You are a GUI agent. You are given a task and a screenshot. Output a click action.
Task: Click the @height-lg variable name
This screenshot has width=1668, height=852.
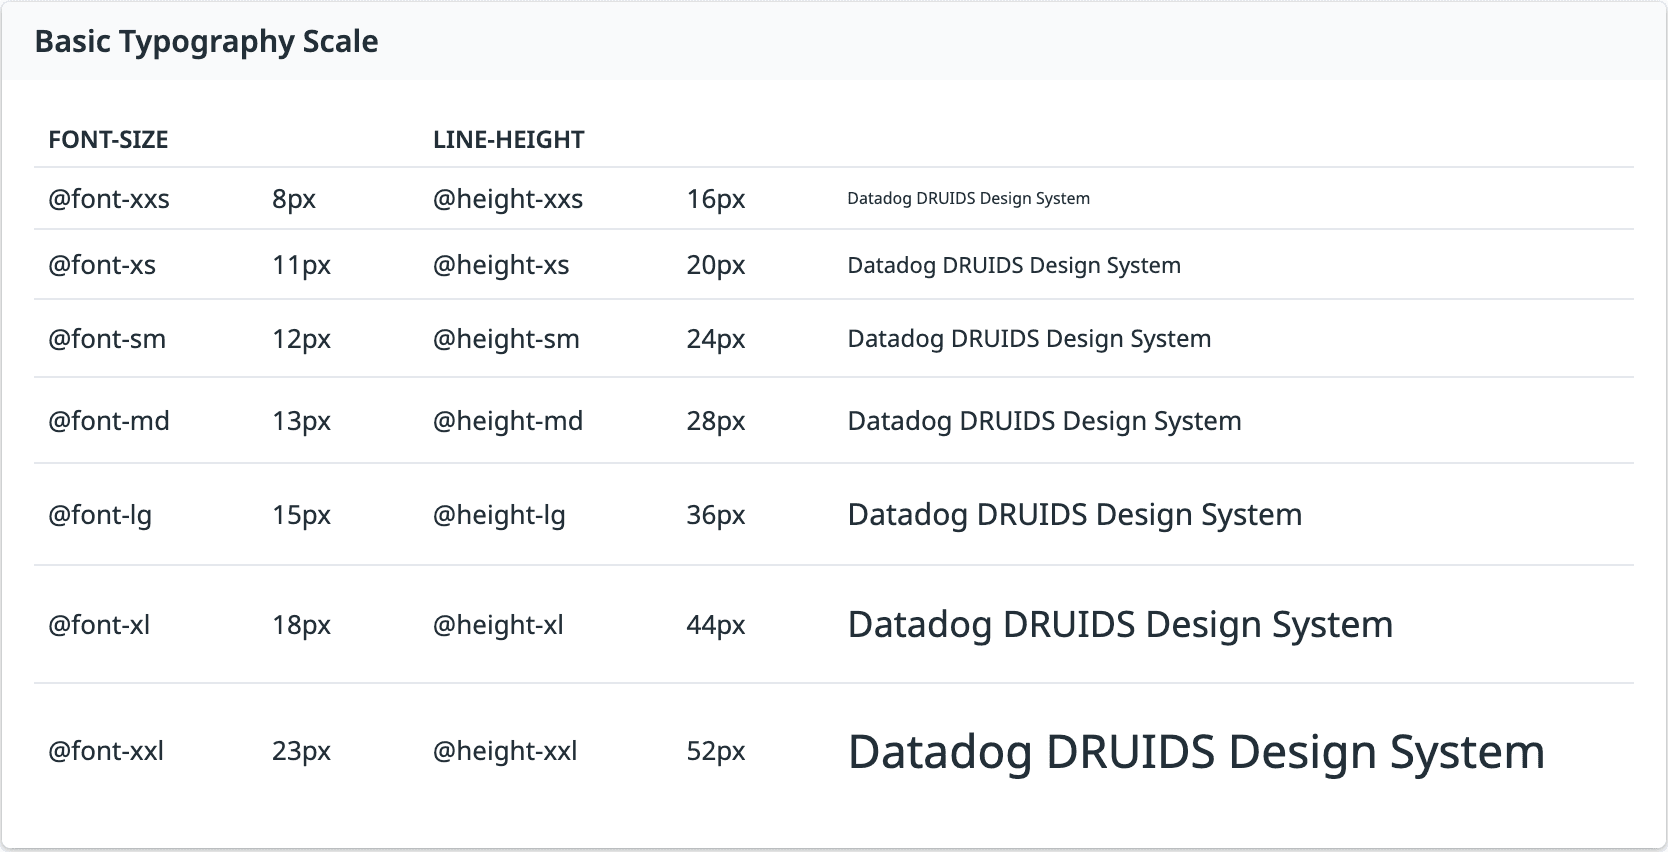click(x=499, y=515)
